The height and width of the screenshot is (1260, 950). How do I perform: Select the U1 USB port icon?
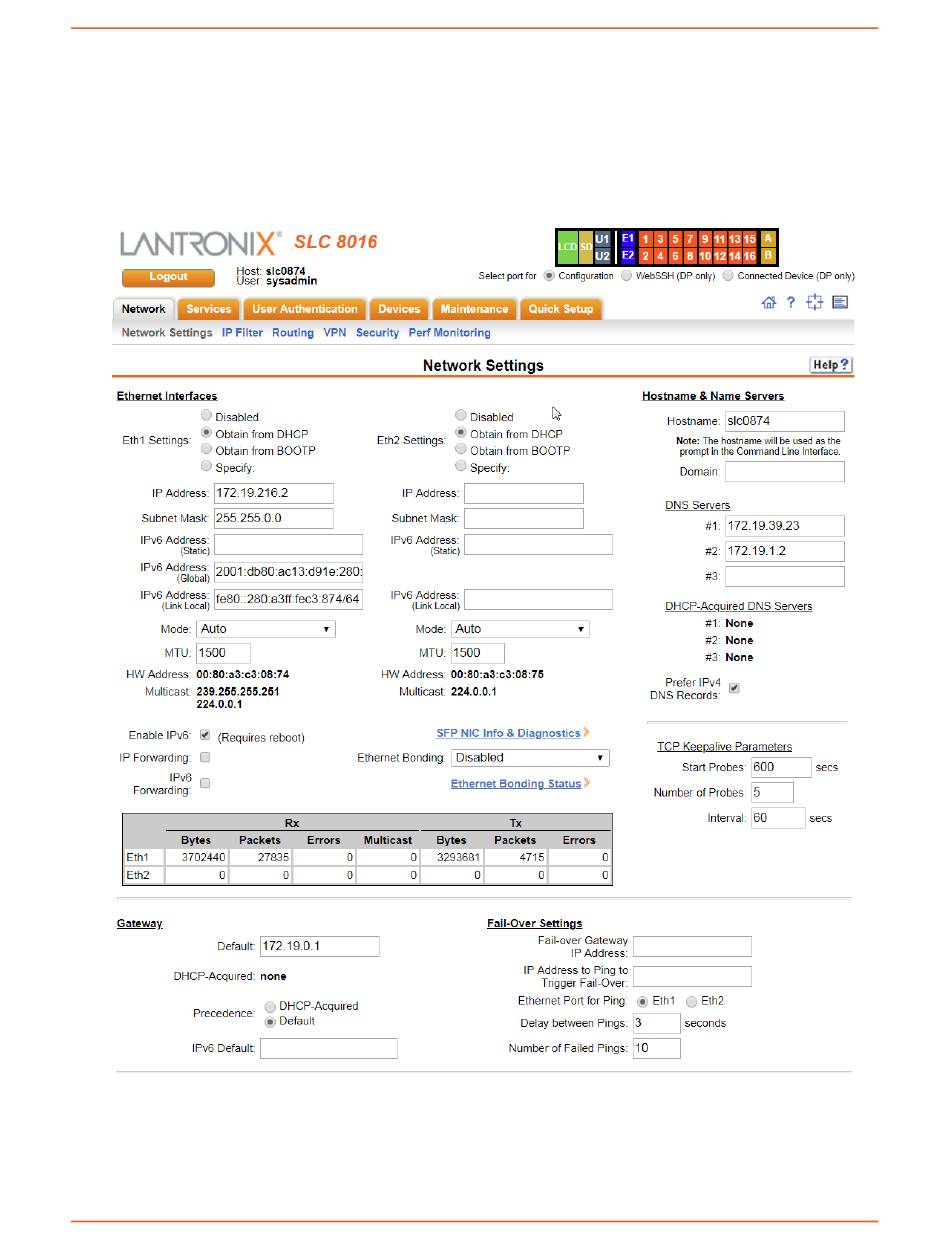[x=603, y=239]
